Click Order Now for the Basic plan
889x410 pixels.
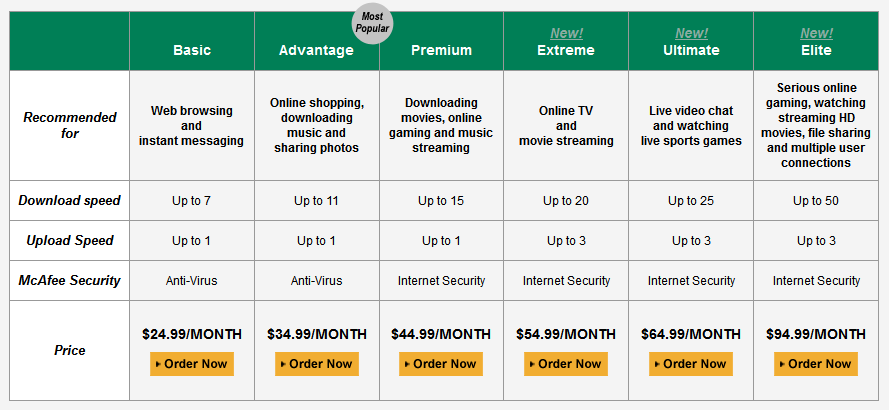click(x=191, y=364)
